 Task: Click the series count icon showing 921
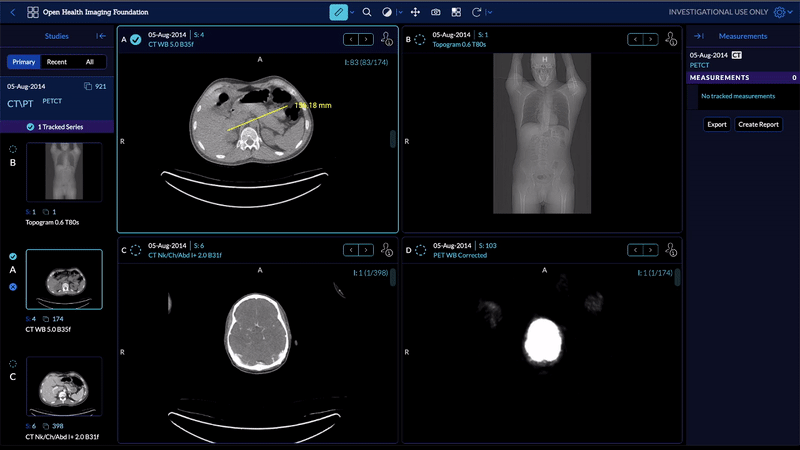point(88,86)
